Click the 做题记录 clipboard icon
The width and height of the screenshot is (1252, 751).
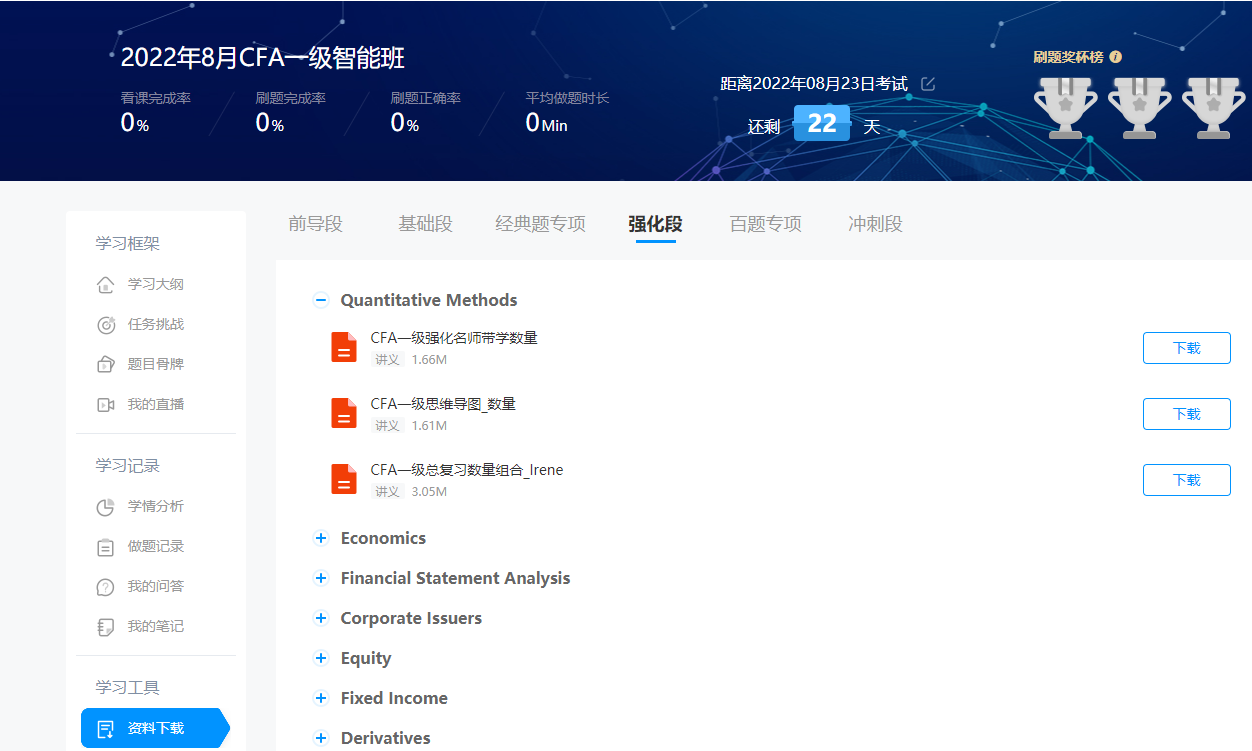(106, 547)
